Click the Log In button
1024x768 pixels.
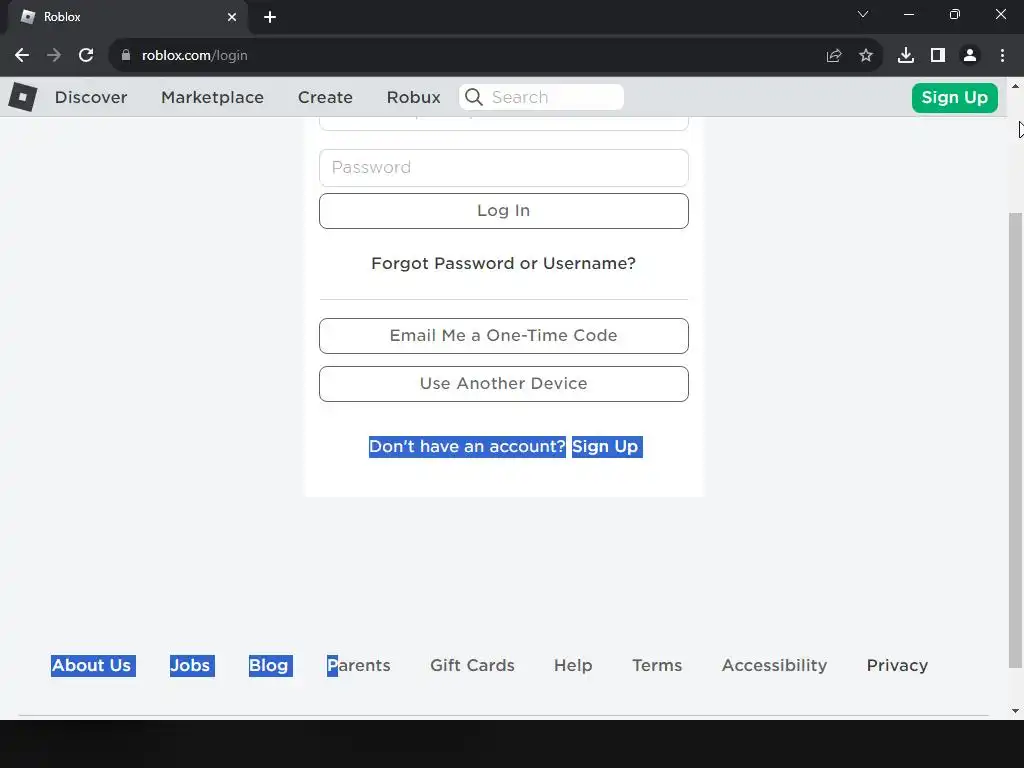point(504,211)
